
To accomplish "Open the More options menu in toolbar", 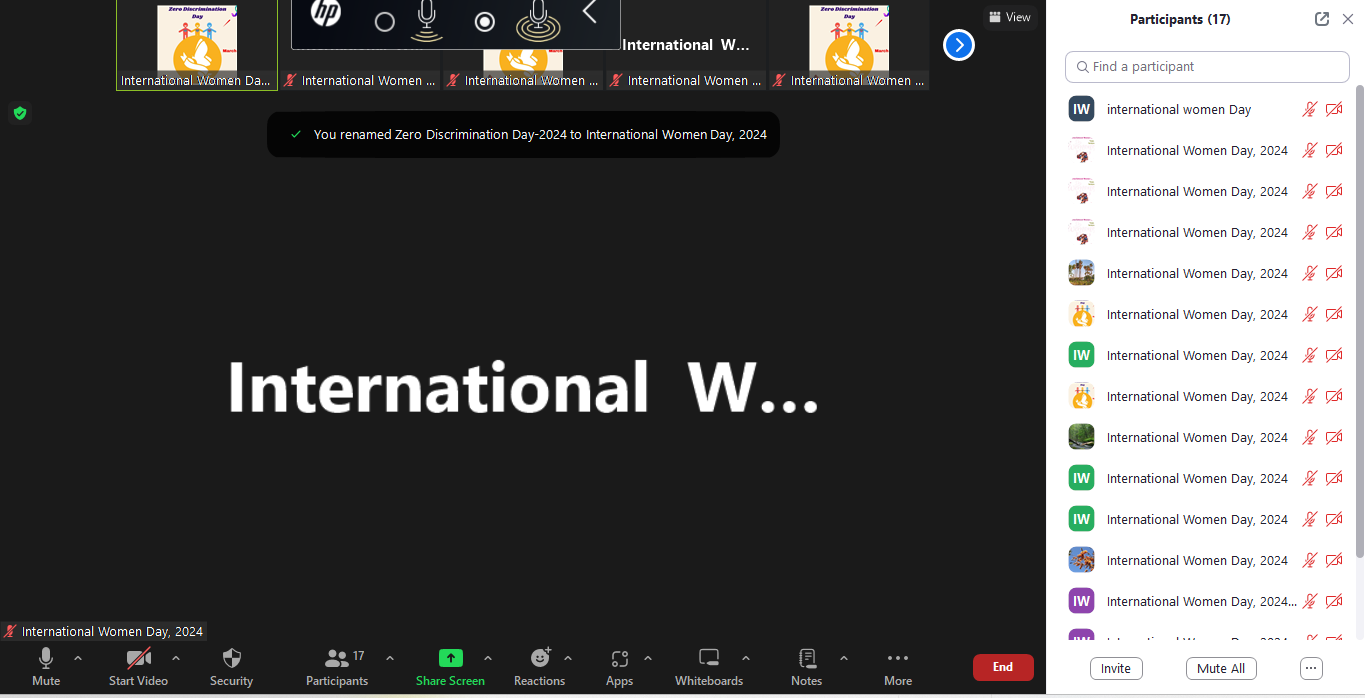I will tap(897, 666).
